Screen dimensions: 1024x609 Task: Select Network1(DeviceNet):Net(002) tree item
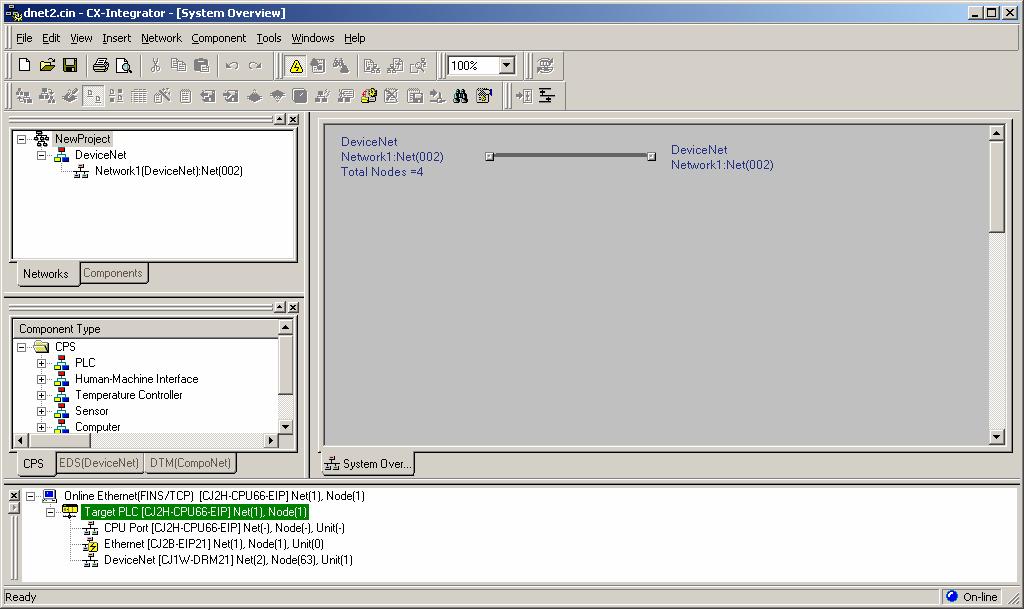tap(168, 171)
